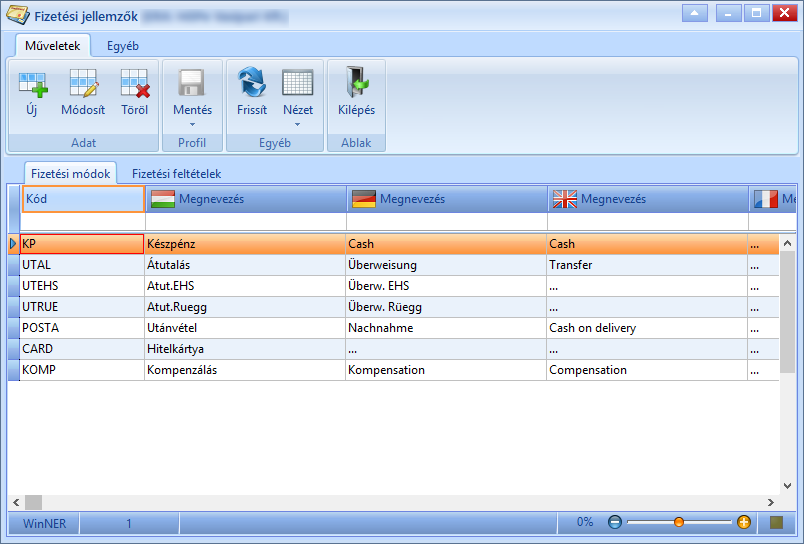Sort by the Kód column header

point(83,199)
